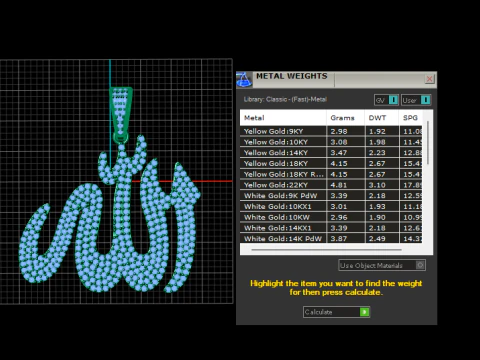Select the Yellow Gold:14KY row
The width and height of the screenshot is (480, 360).
coord(331,153)
